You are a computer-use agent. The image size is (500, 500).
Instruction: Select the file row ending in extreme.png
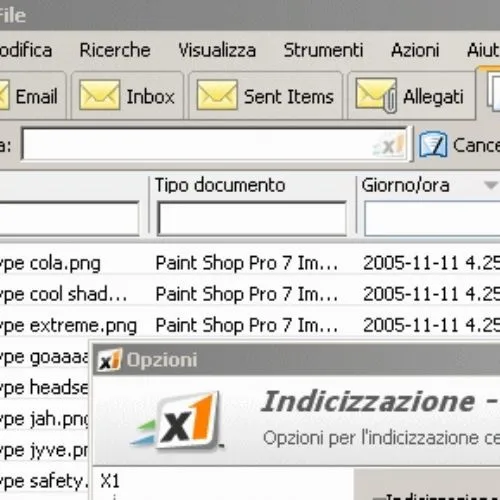[250, 325]
